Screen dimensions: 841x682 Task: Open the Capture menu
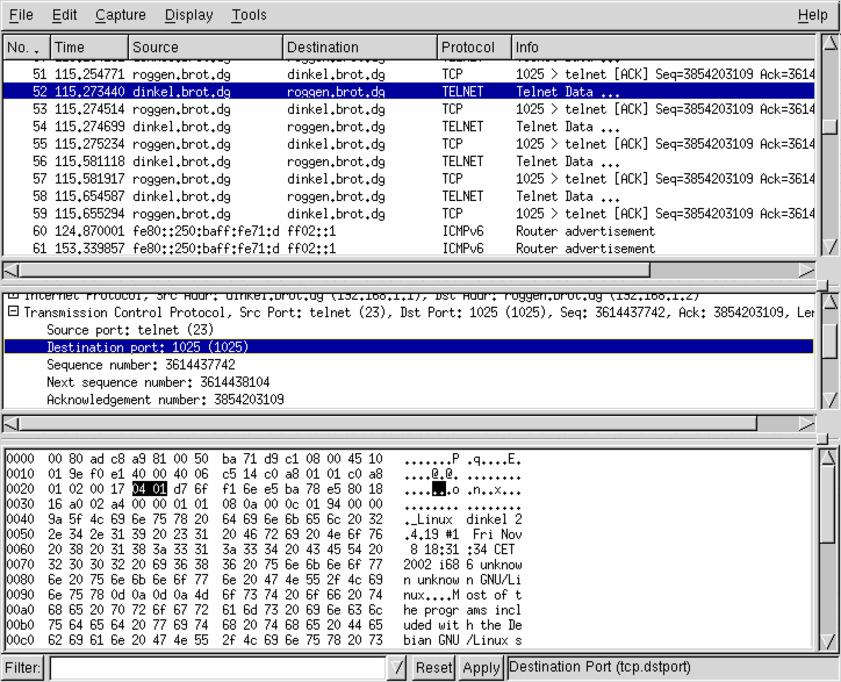(x=119, y=15)
